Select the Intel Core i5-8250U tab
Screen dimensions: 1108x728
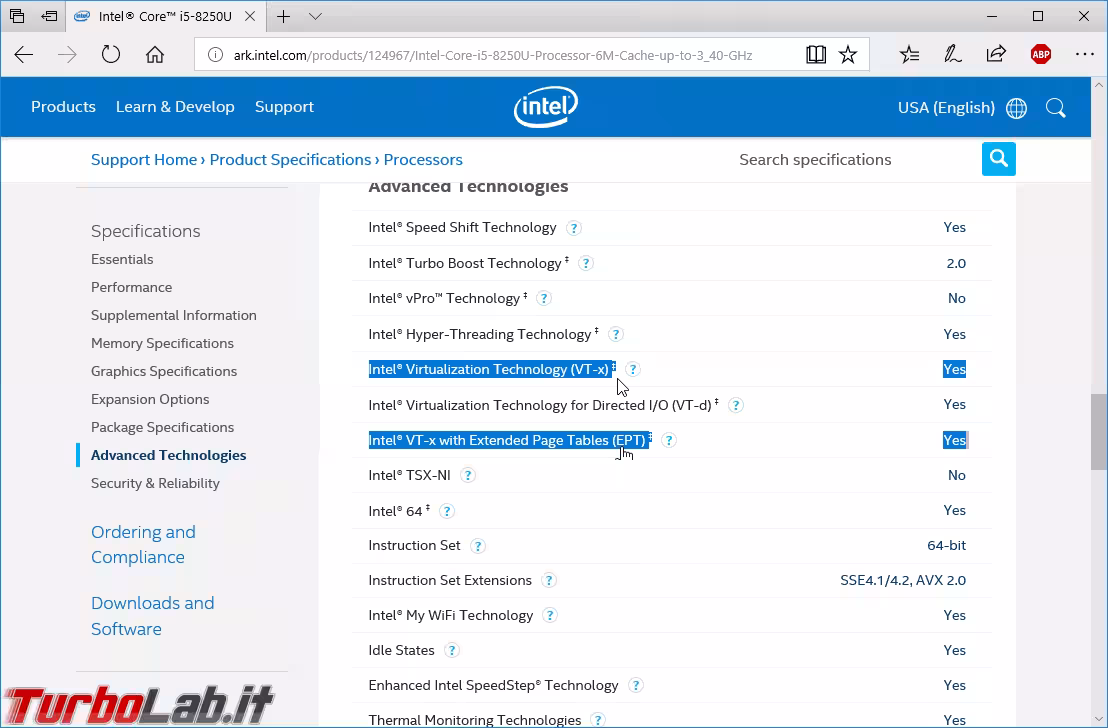(160, 17)
